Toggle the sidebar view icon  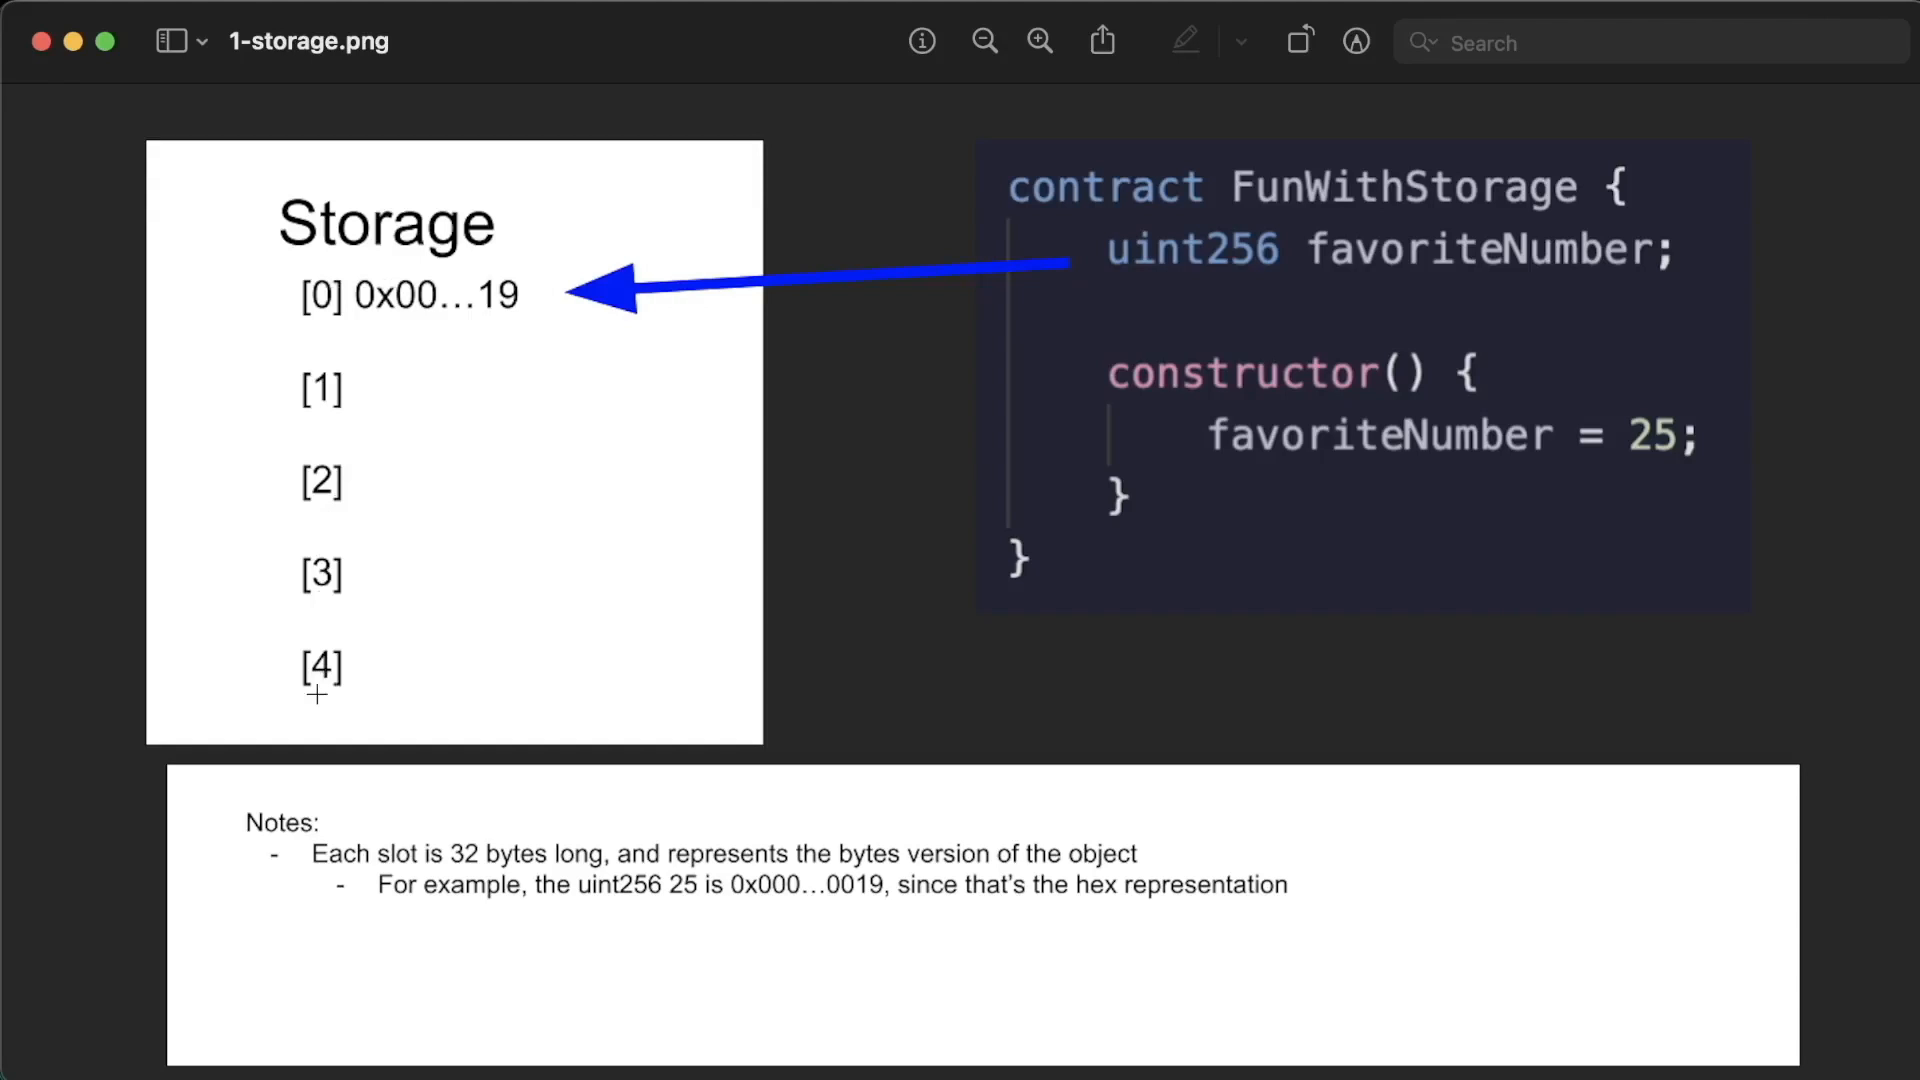(x=171, y=41)
